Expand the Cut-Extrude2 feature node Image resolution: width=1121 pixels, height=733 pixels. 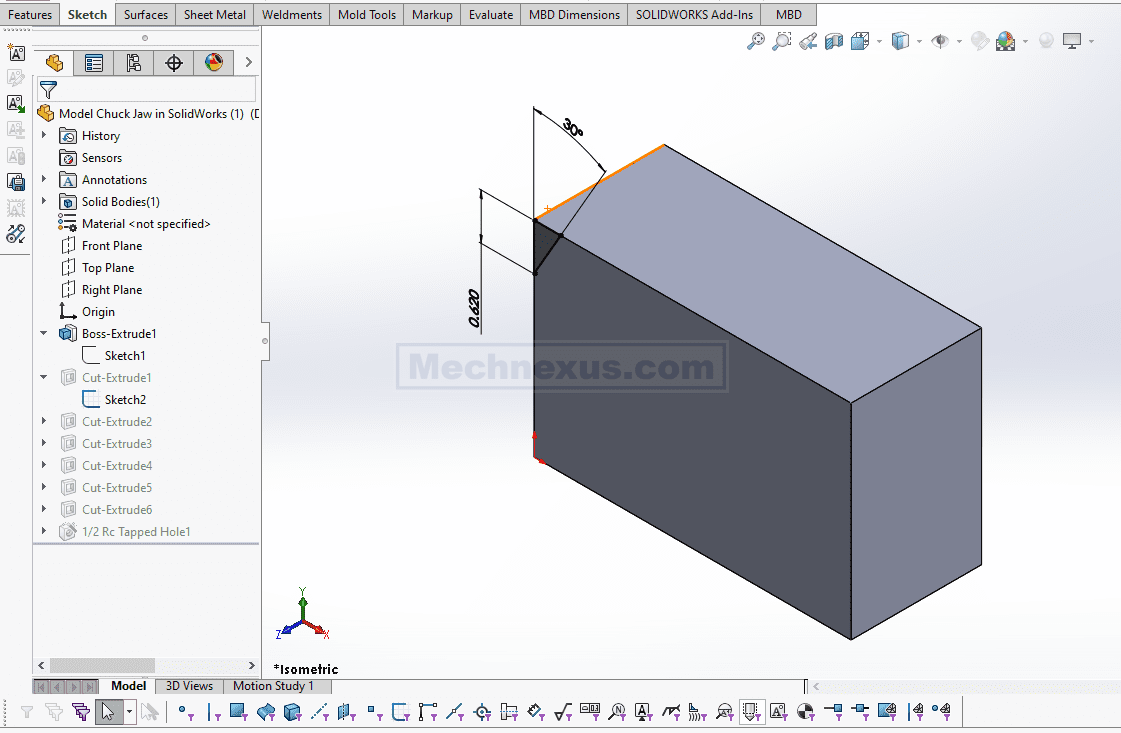(x=44, y=422)
